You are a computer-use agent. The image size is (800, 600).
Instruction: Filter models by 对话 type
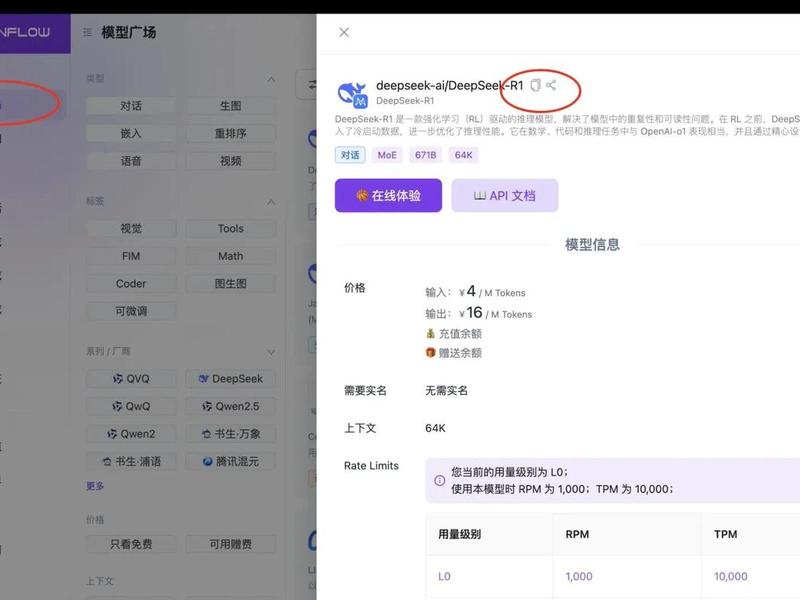[131, 106]
